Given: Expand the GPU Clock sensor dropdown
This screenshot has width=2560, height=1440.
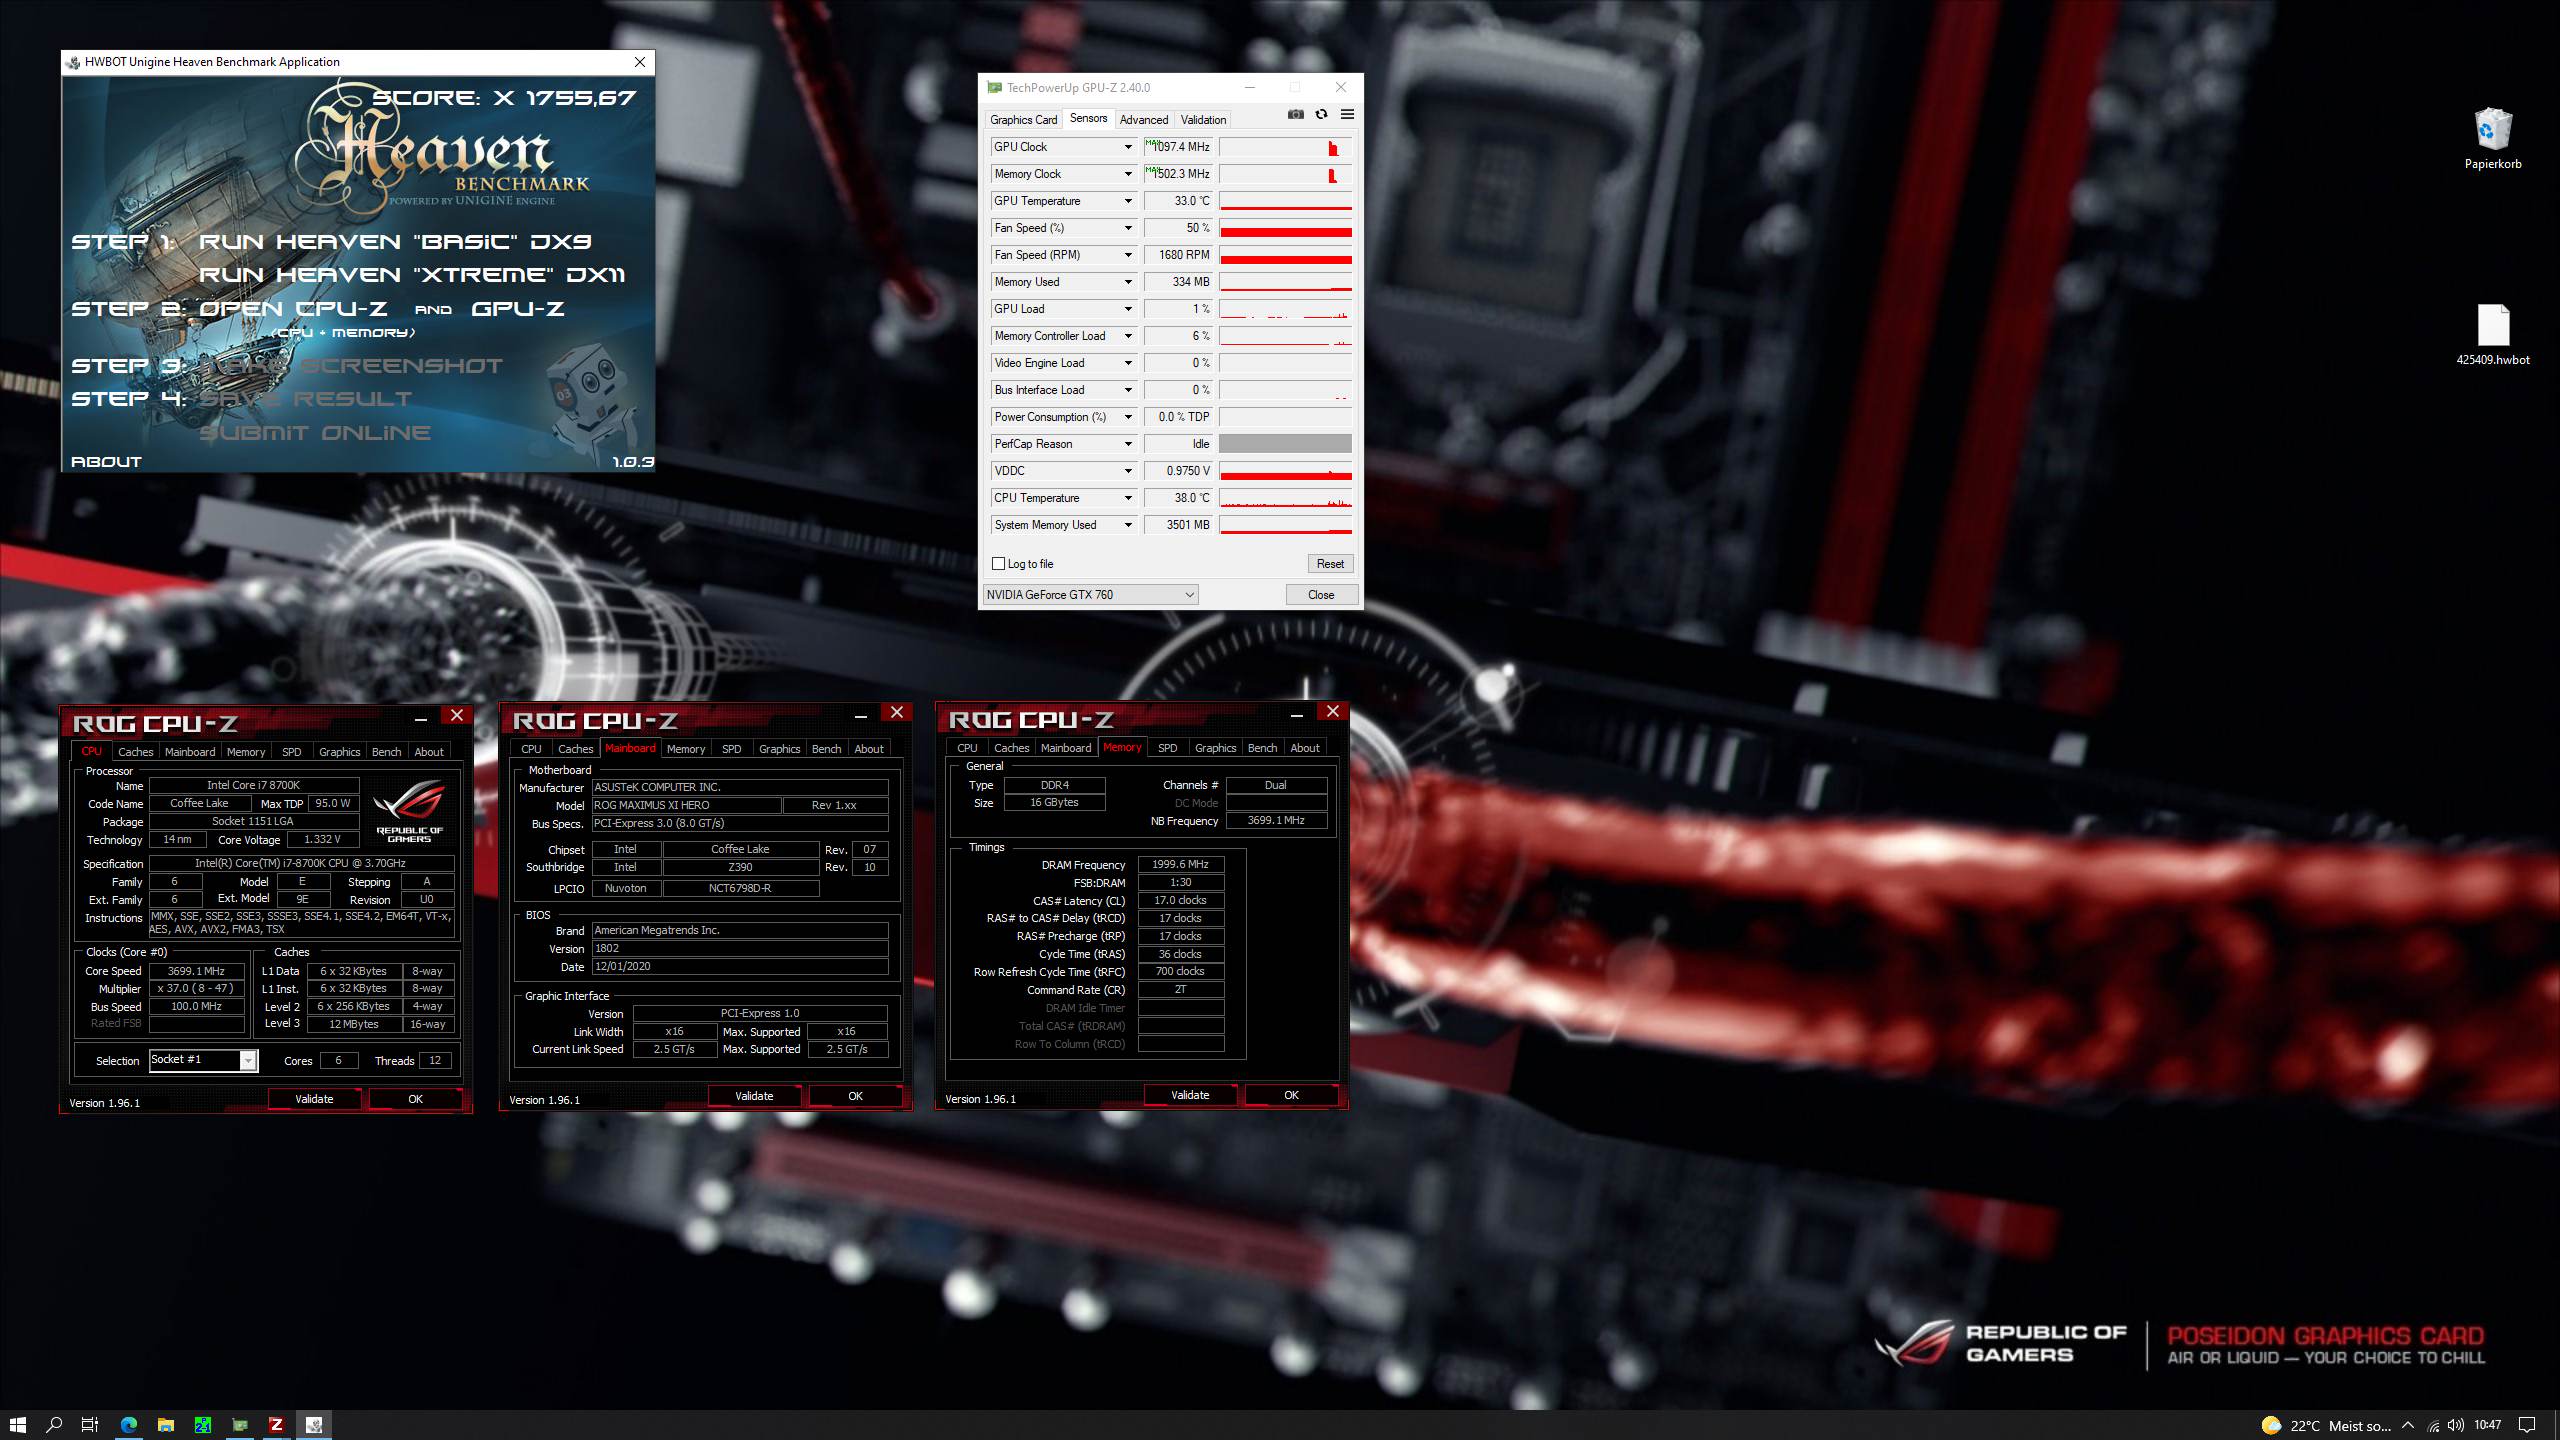Looking at the screenshot, I should point(1128,147).
